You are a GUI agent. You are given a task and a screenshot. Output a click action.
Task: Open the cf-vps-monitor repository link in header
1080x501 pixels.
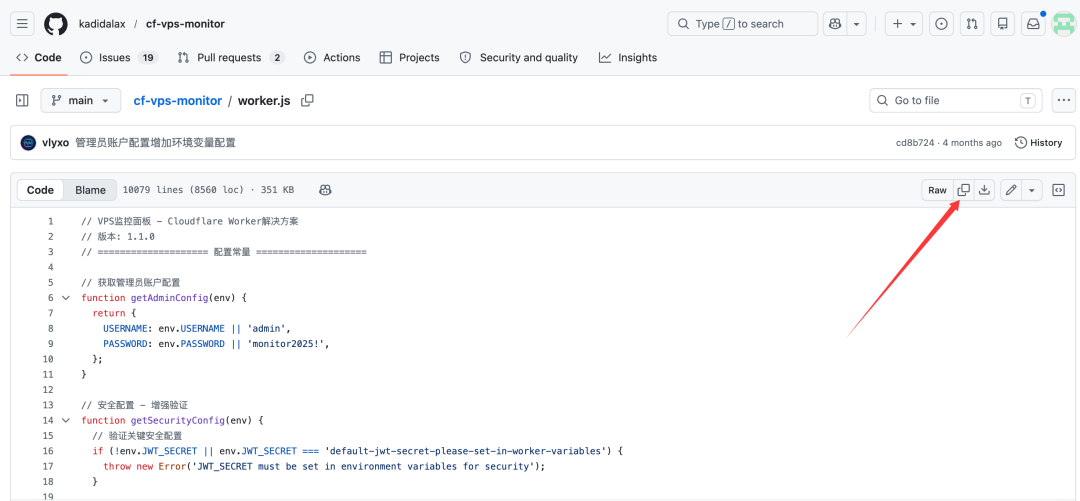[185, 24]
